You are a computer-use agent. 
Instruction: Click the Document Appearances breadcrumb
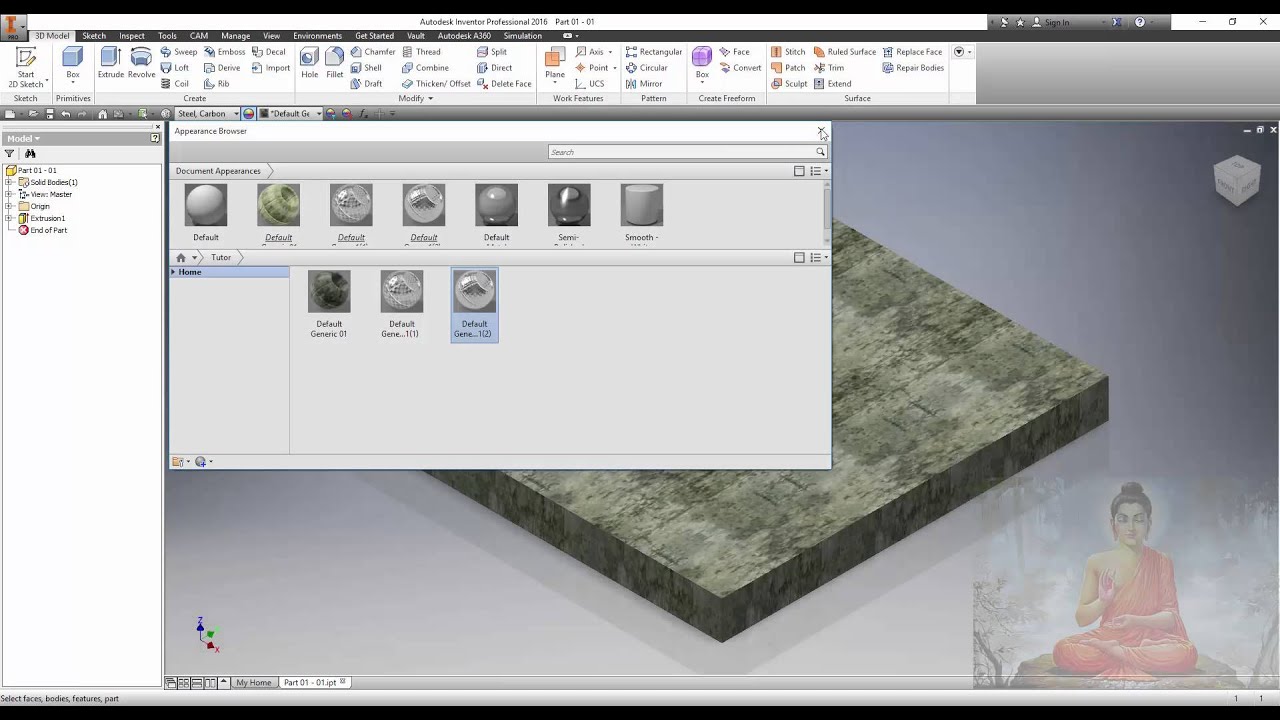218,171
